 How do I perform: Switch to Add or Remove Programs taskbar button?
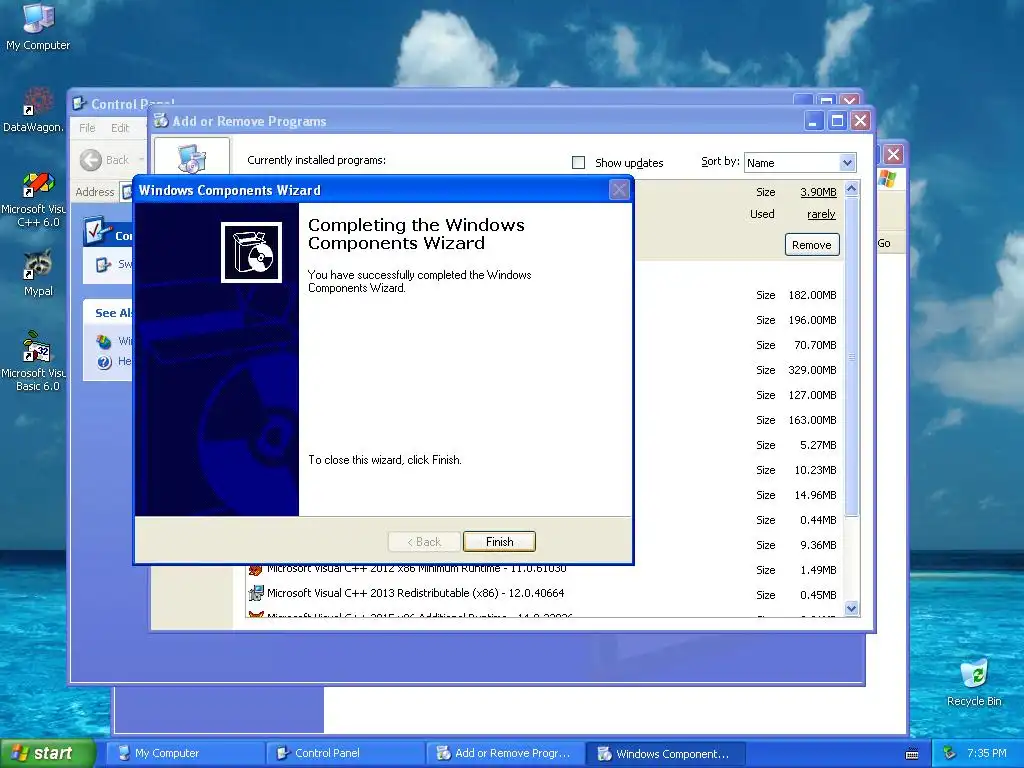point(507,753)
